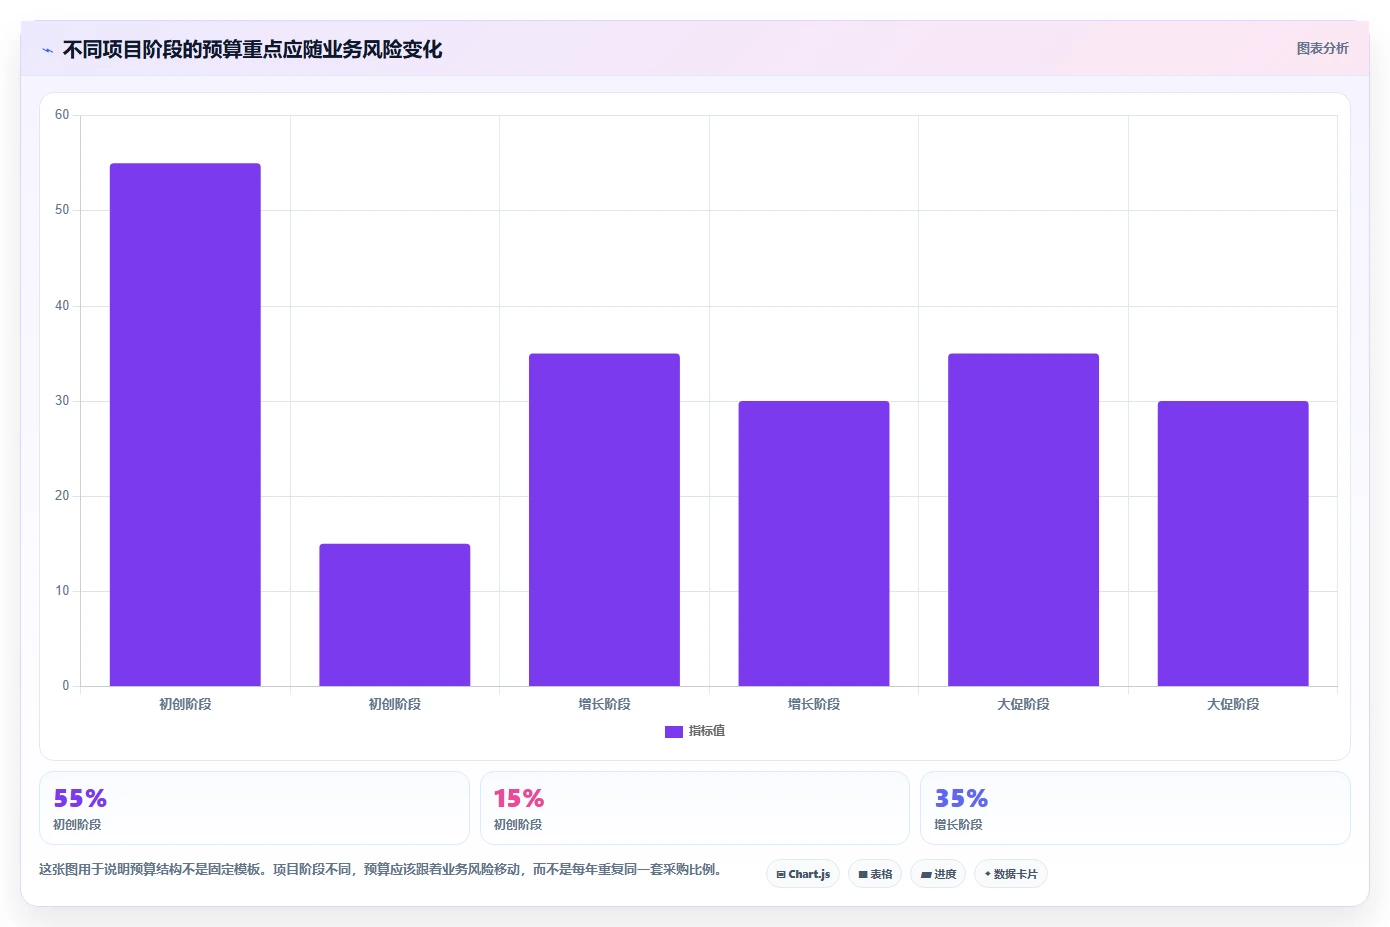Viewport: 1390px width, 927px height.
Task: Click the Chart.js tag
Action: 803,874
